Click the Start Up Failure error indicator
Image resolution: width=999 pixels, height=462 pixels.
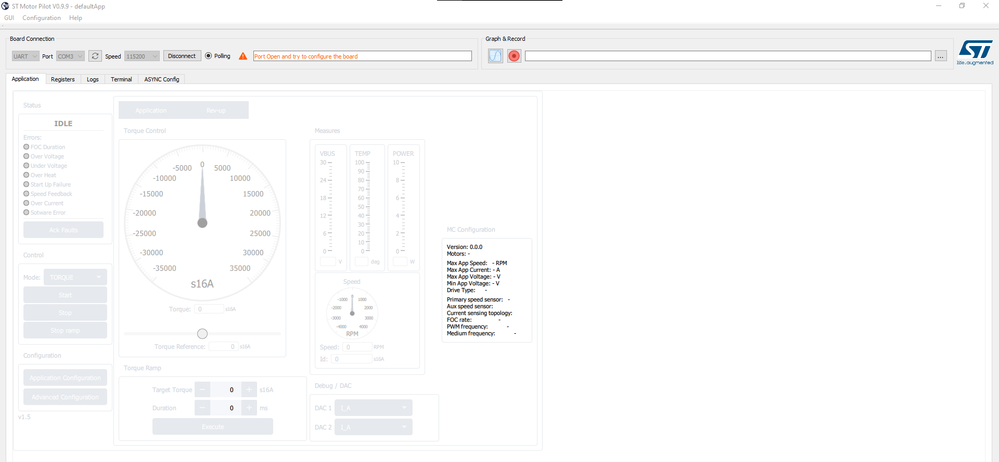(26, 184)
